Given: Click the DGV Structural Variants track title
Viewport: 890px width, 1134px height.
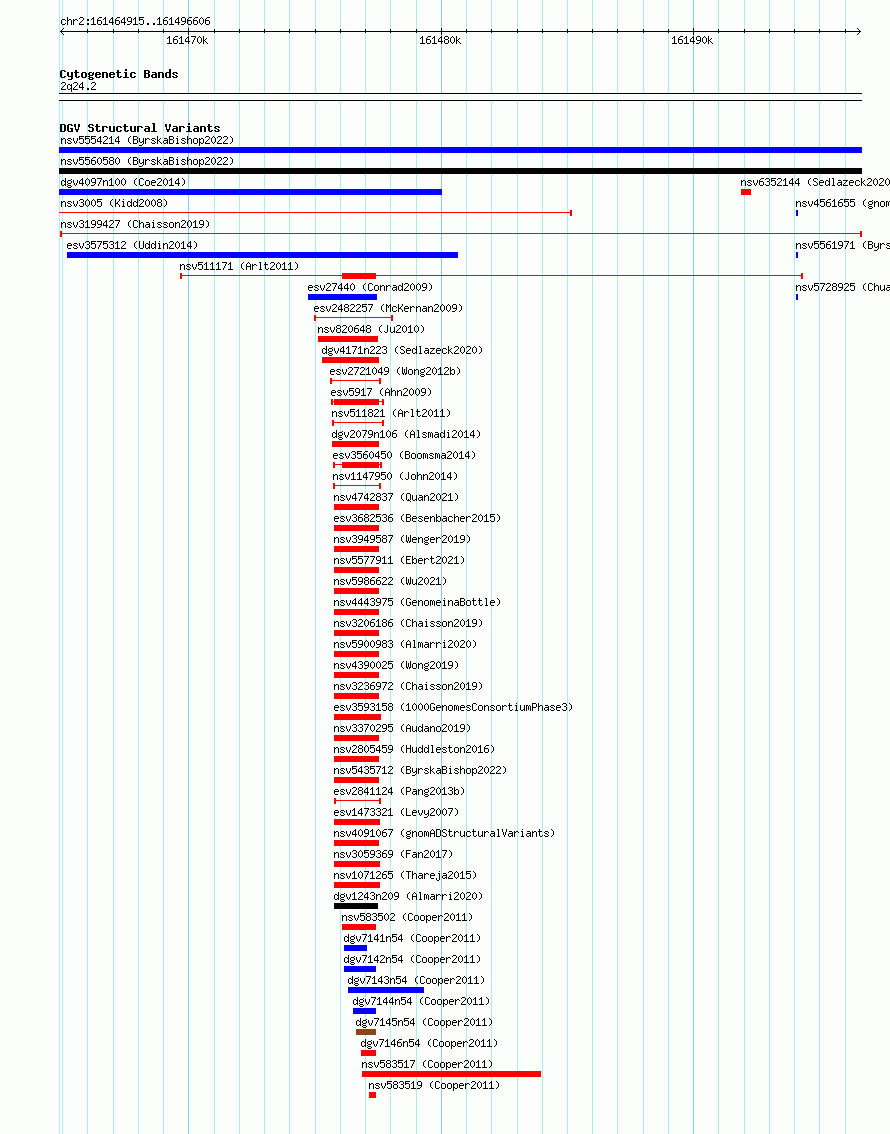Looking at the screenshot, I should pos(140,128).
